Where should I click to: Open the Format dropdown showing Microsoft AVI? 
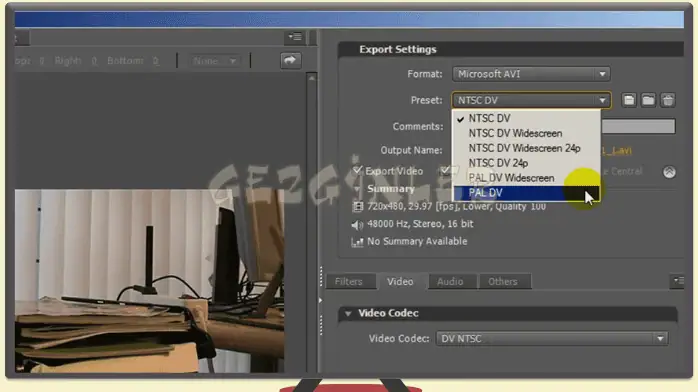(x=531, y=74)
